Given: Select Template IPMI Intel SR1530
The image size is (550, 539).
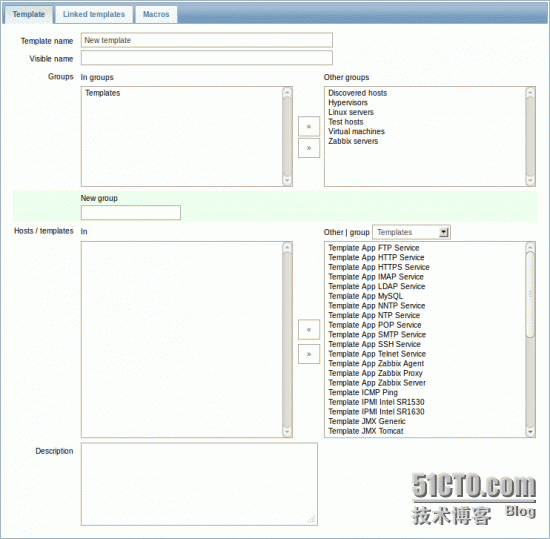Looking at the screenshot, I should click(x=376, y=402).
